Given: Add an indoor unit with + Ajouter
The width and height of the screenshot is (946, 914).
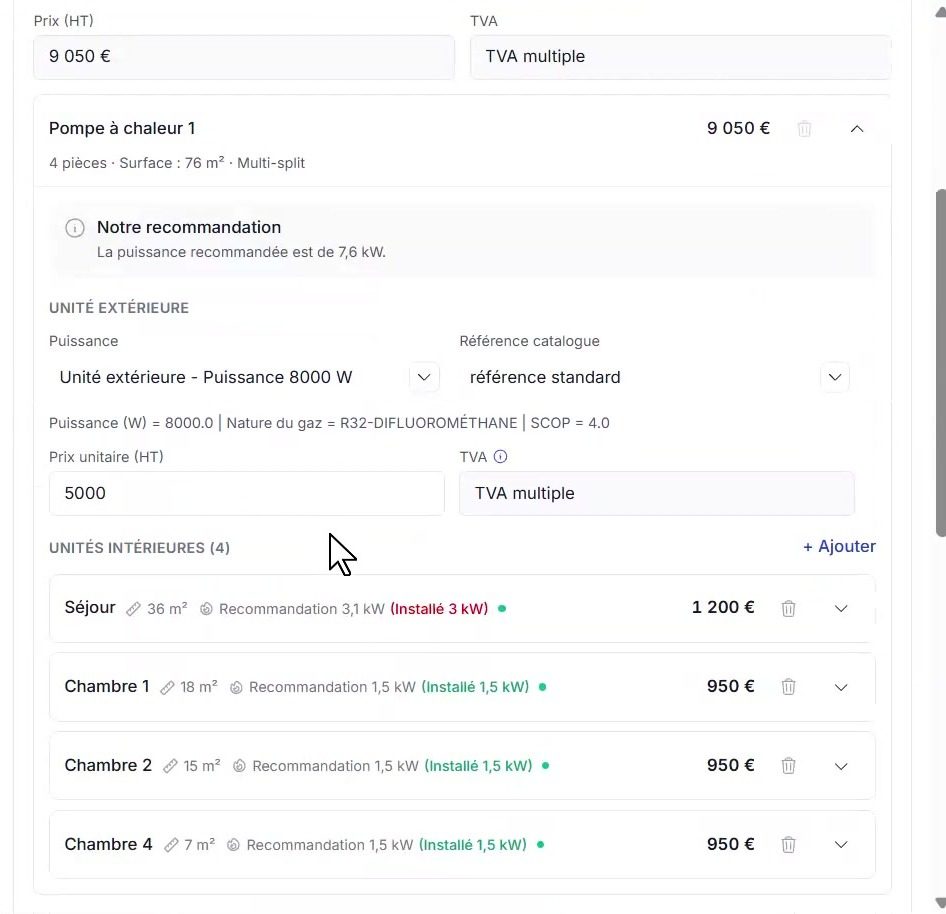Looking at the screenshot, I should (x=839, y=547).
